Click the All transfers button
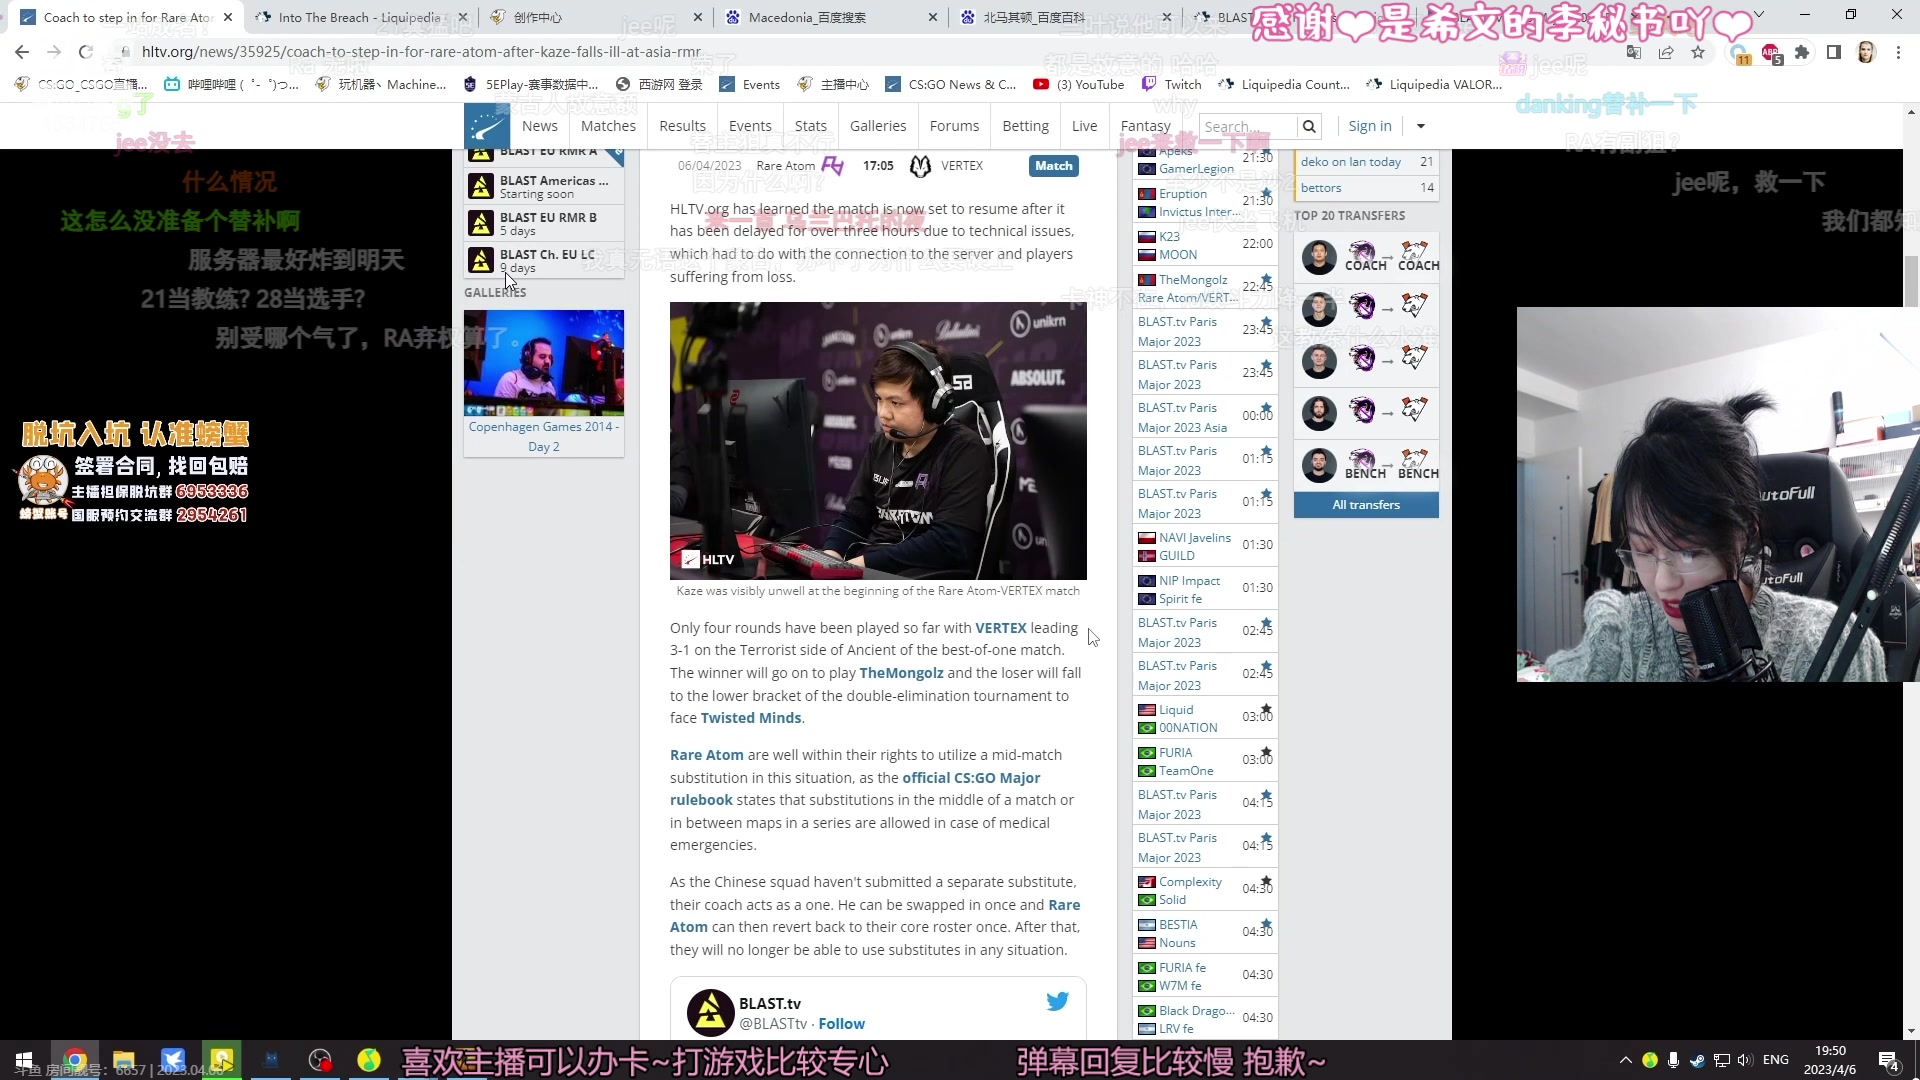1920x1080 pixels. tap(1366, 505)
